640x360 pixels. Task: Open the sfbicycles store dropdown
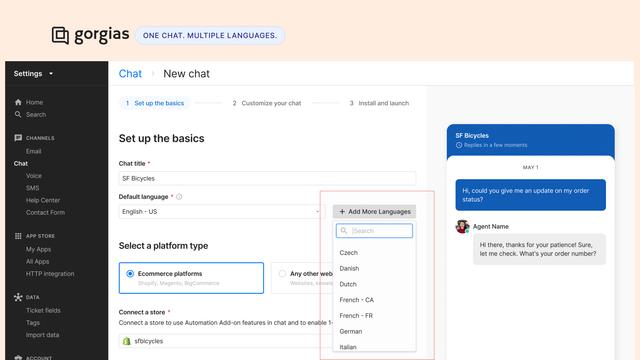point(226,341)
